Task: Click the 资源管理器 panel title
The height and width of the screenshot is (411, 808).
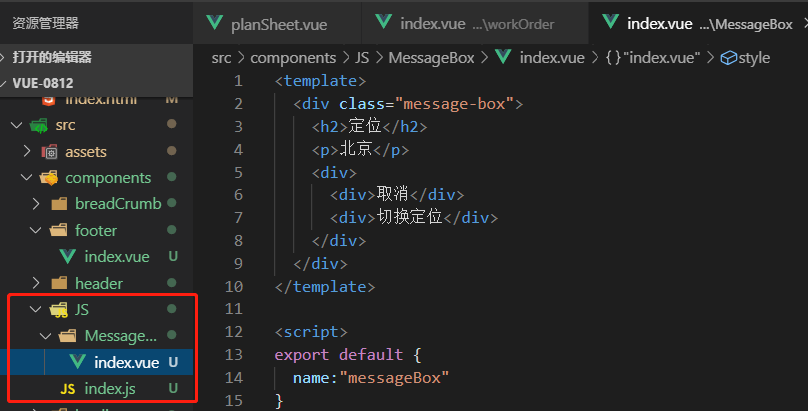Action: click(x=45, y=23)
